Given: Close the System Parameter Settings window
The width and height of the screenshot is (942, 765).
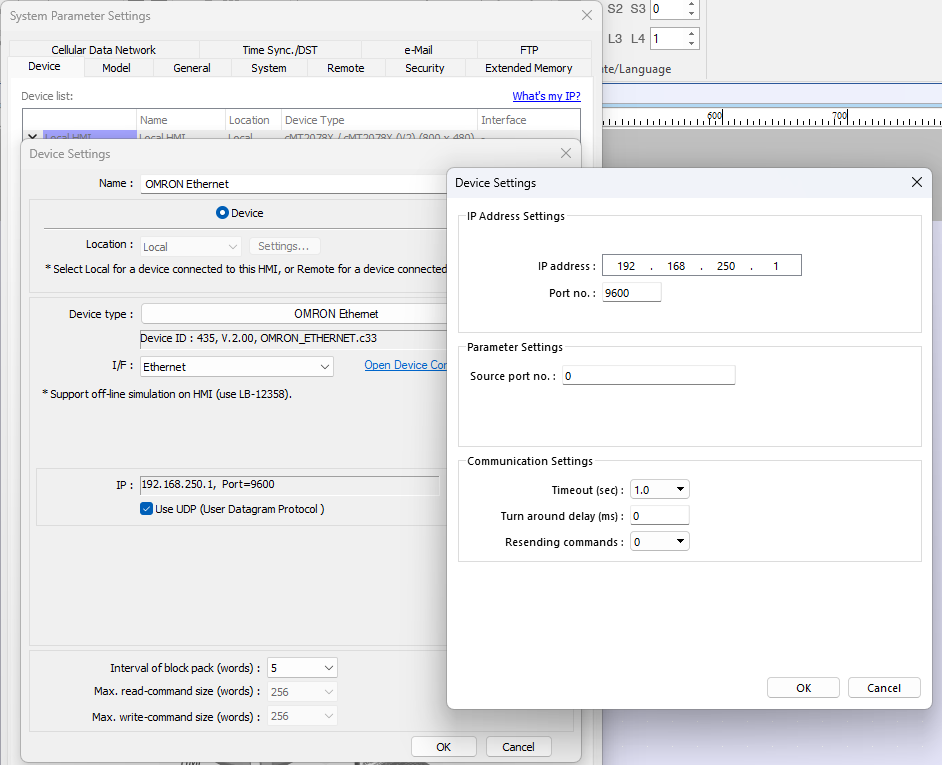Looking at the screenshot, I should (587, 15).
